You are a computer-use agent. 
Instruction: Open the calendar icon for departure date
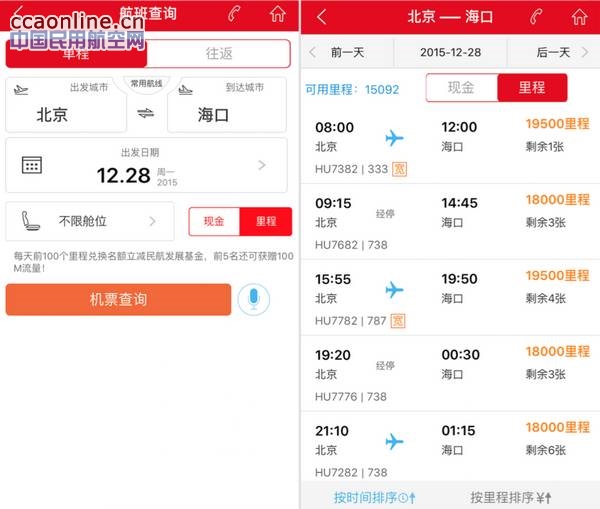(32, 165)
